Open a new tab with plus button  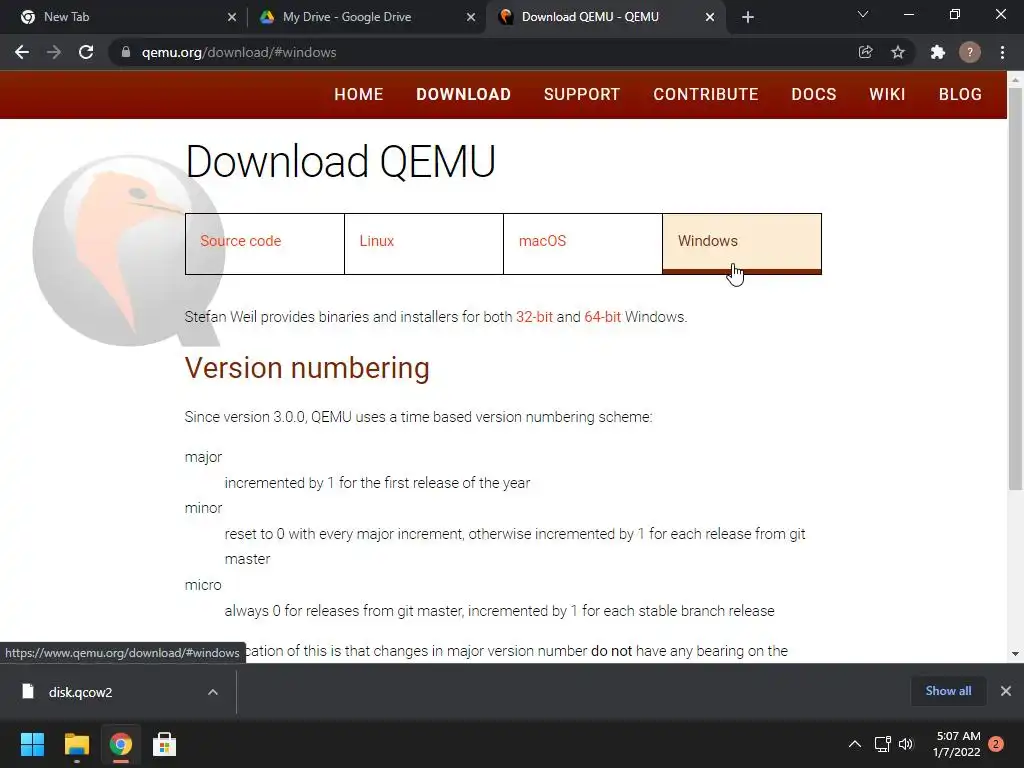pos(748,18)
